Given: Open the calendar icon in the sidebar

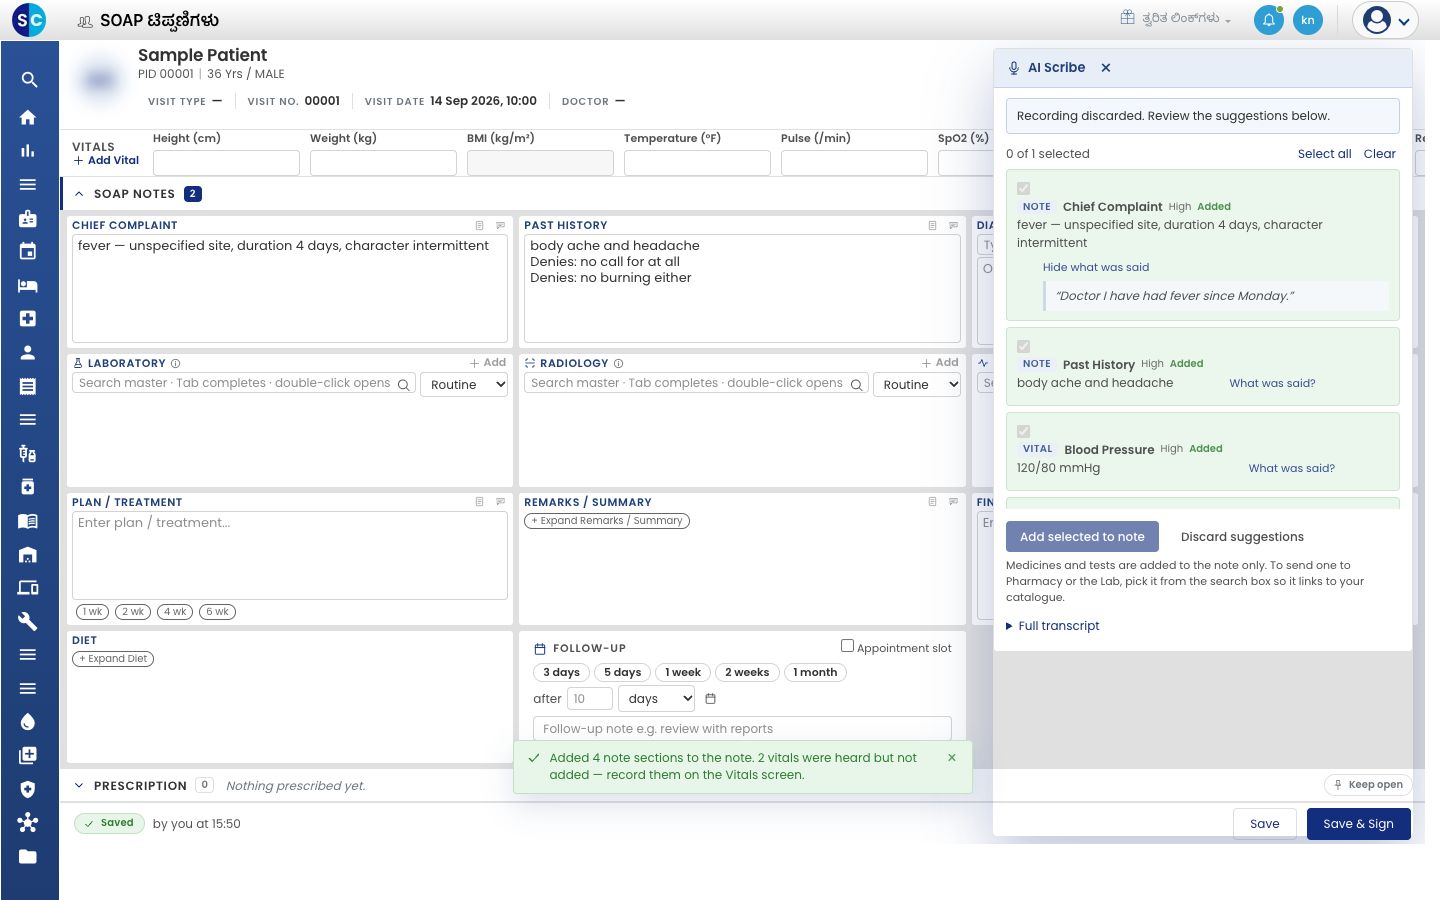Looking at the screenshot, I should point(28,252).
